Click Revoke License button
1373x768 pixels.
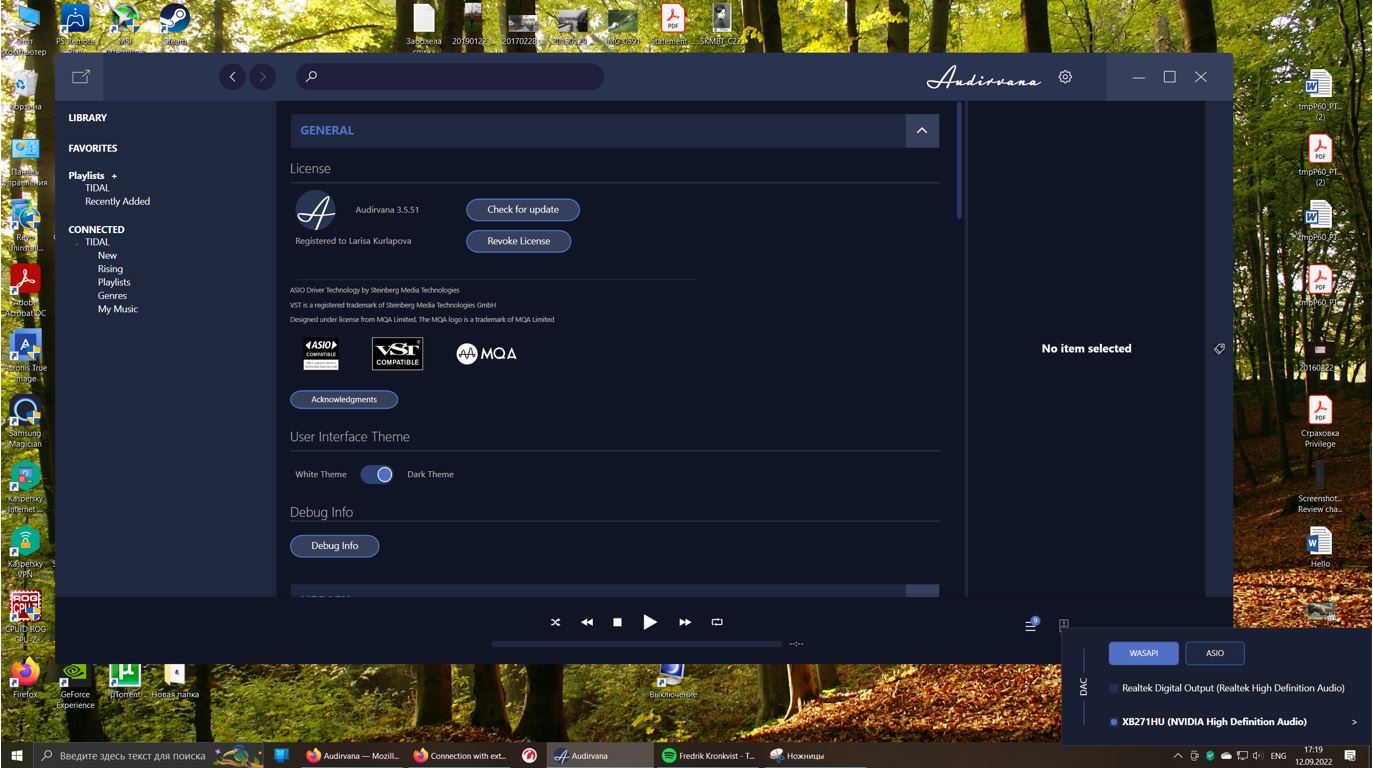[519, 241]
